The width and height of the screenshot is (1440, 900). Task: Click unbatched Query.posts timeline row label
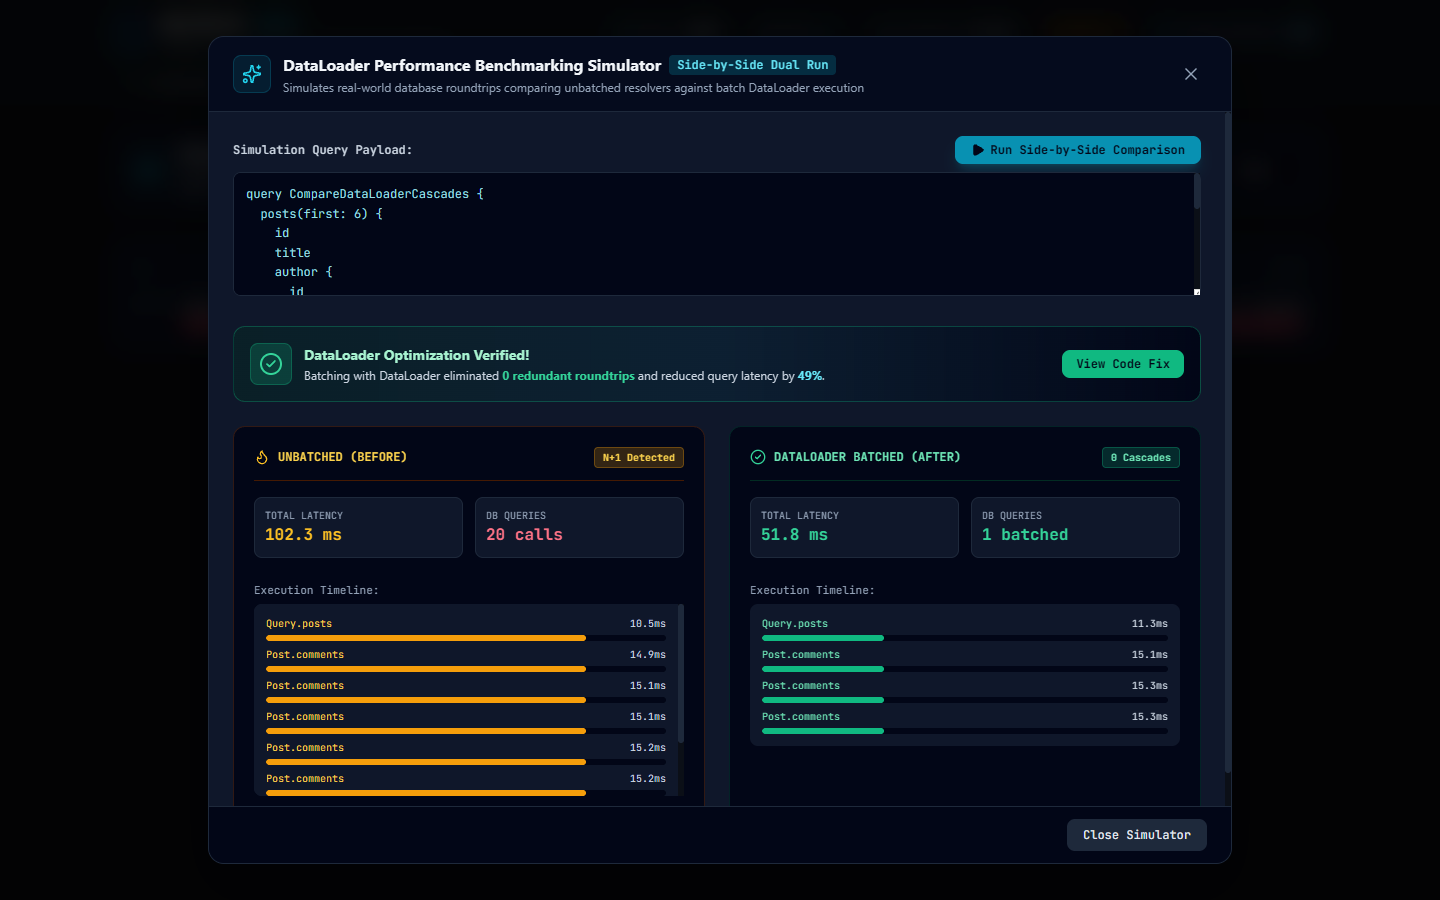tap(299, 624)
